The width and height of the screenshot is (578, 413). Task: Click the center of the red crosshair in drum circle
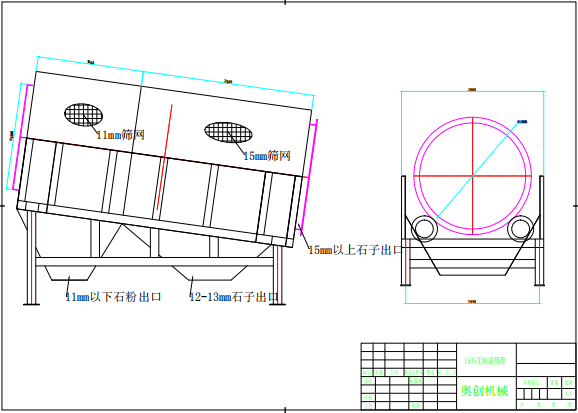(473, 176)
